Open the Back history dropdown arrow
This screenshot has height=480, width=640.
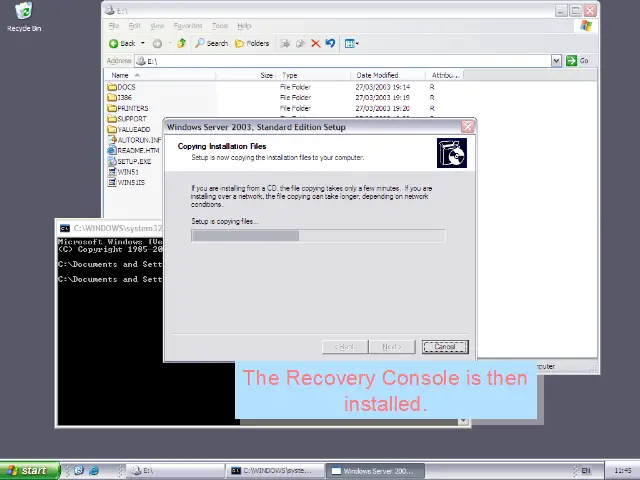[x=142, y=43]
